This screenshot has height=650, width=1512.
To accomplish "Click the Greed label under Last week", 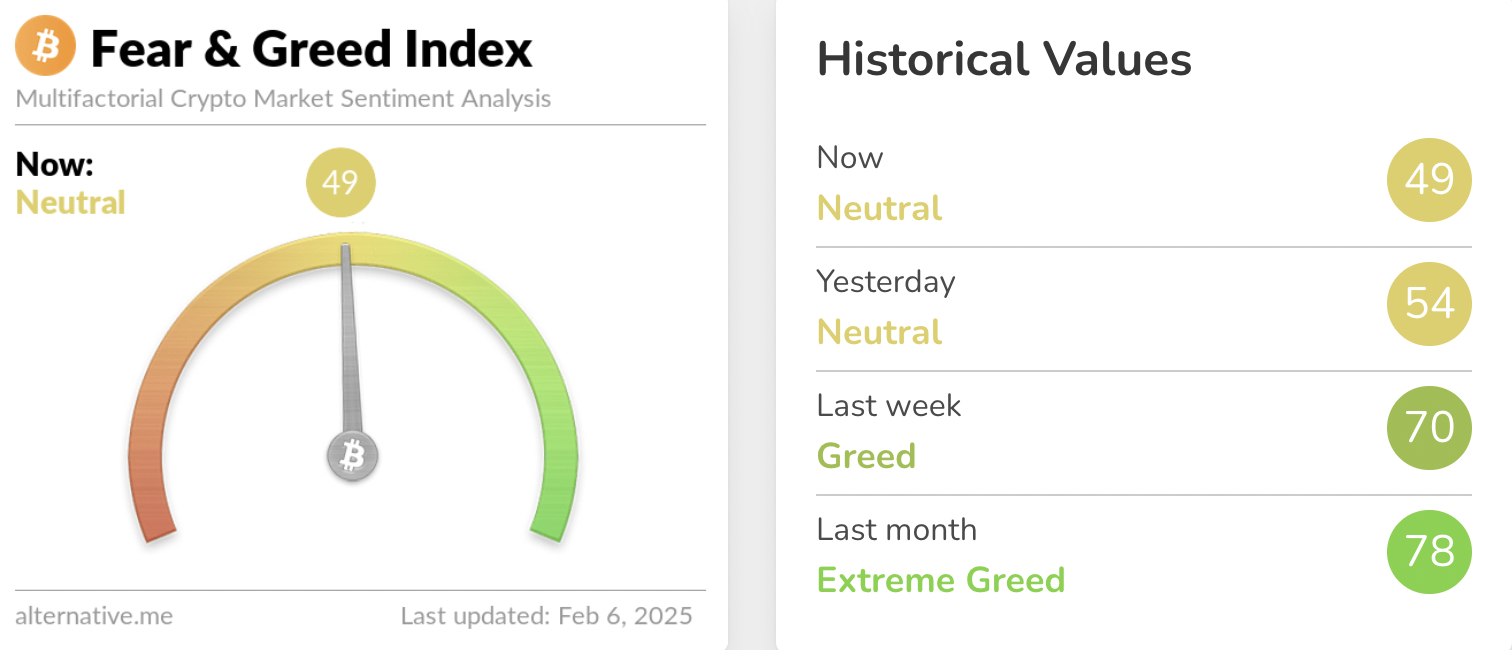I will click(x=866, y=456).
